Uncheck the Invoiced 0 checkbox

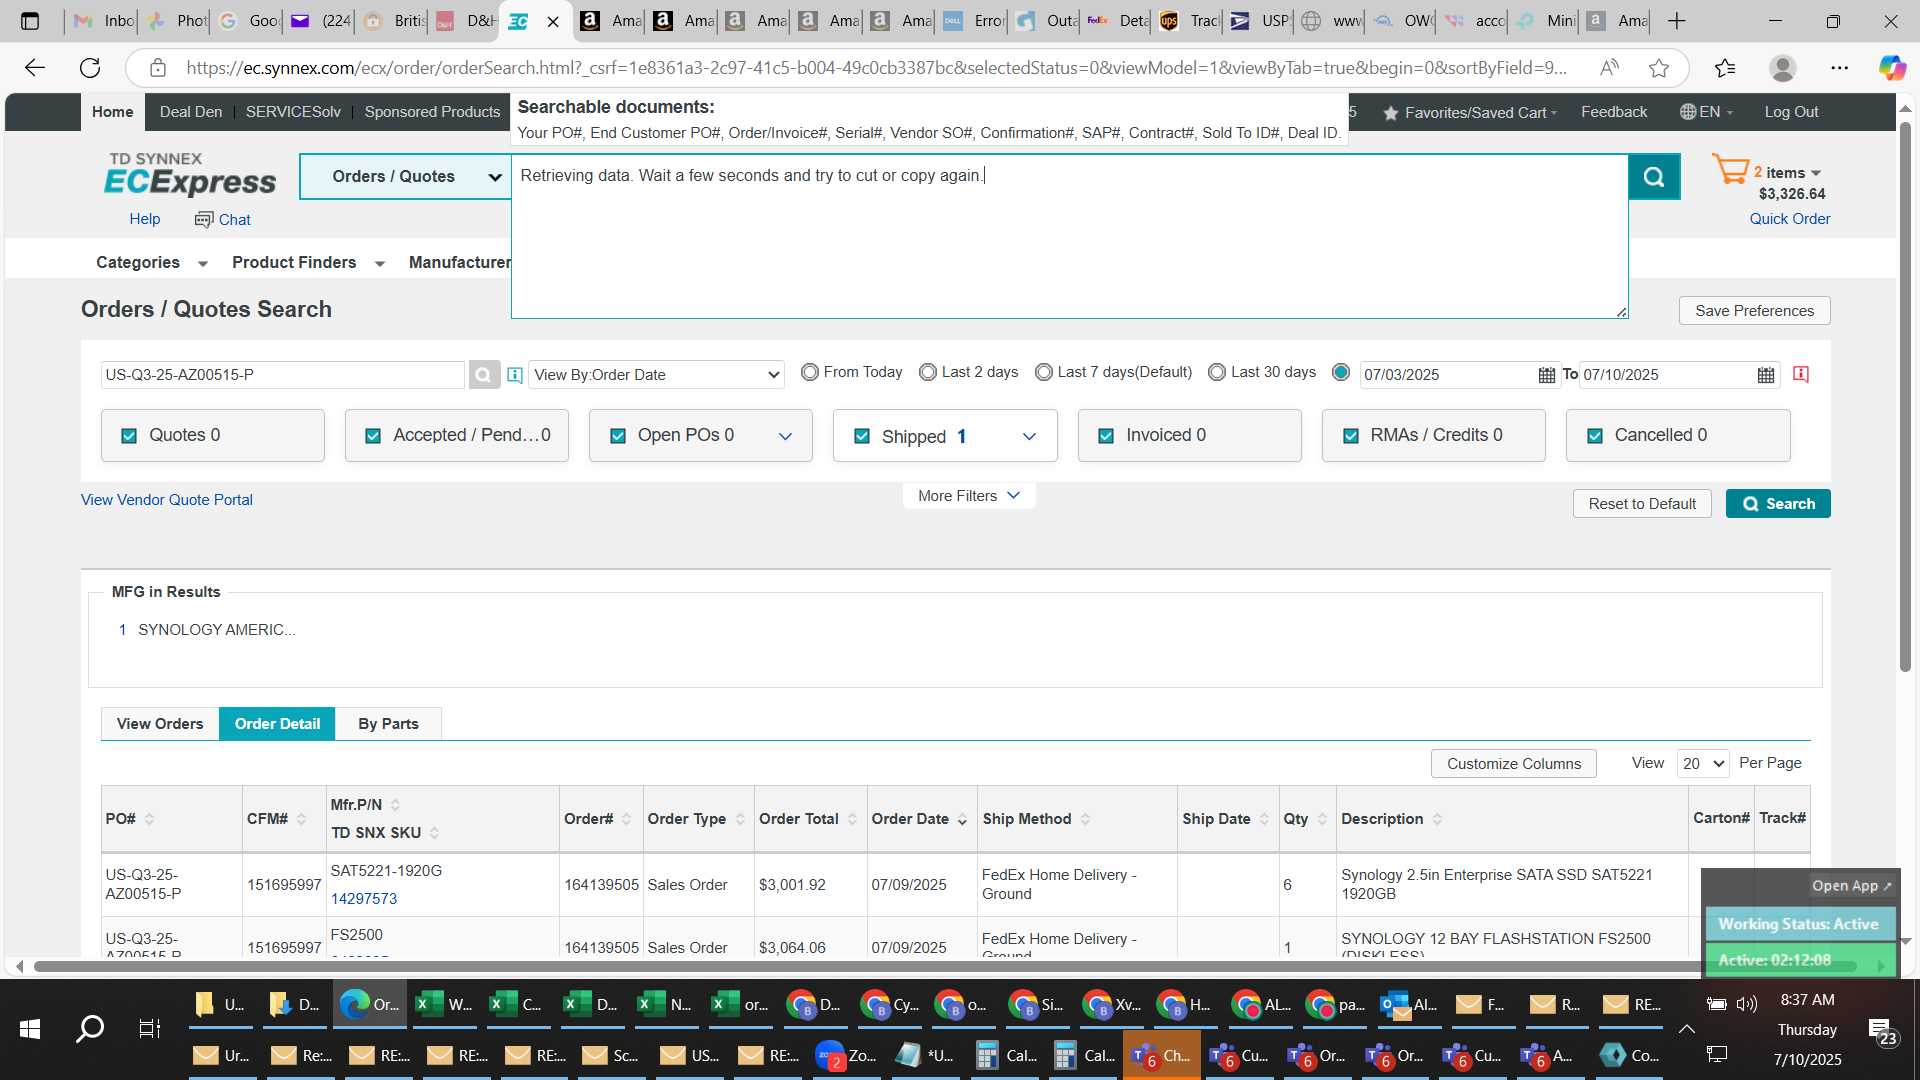[x=1106, y=436]
